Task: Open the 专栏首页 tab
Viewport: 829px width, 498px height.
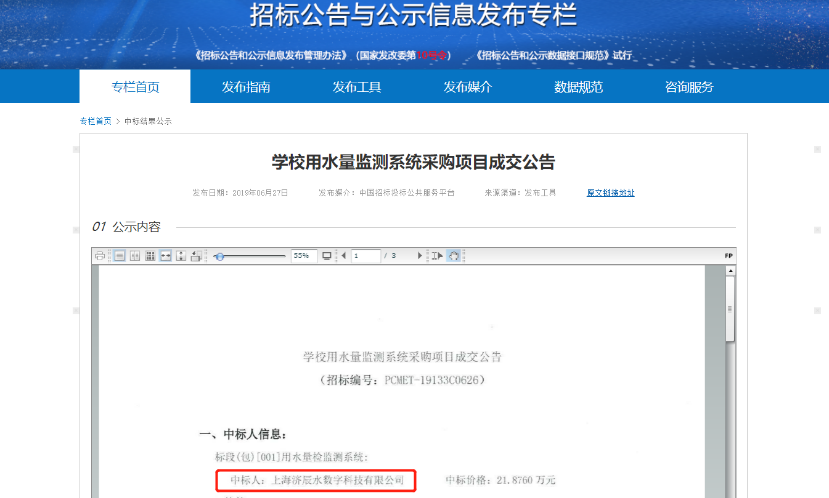Action: pyautogui.click(x=135, y=87)
